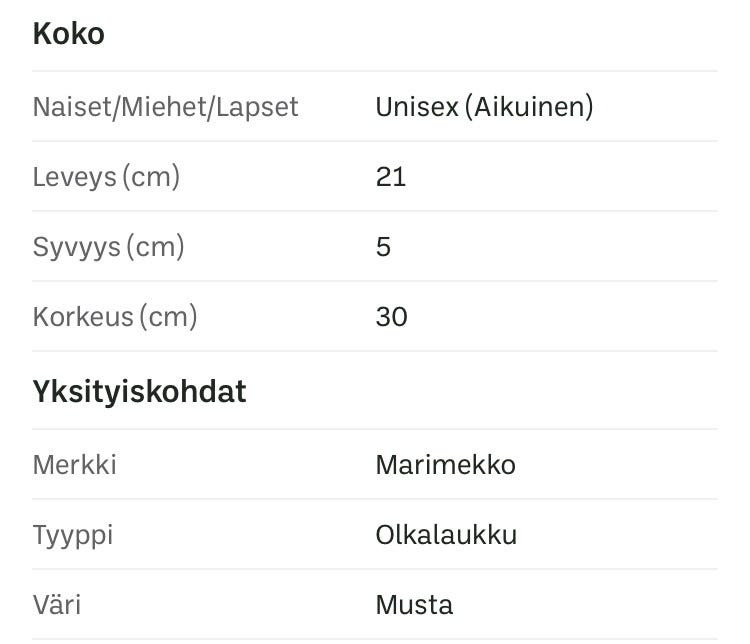Click the Tyyppi label
This screenshot has width=750, height=644.
click(73, 535)
